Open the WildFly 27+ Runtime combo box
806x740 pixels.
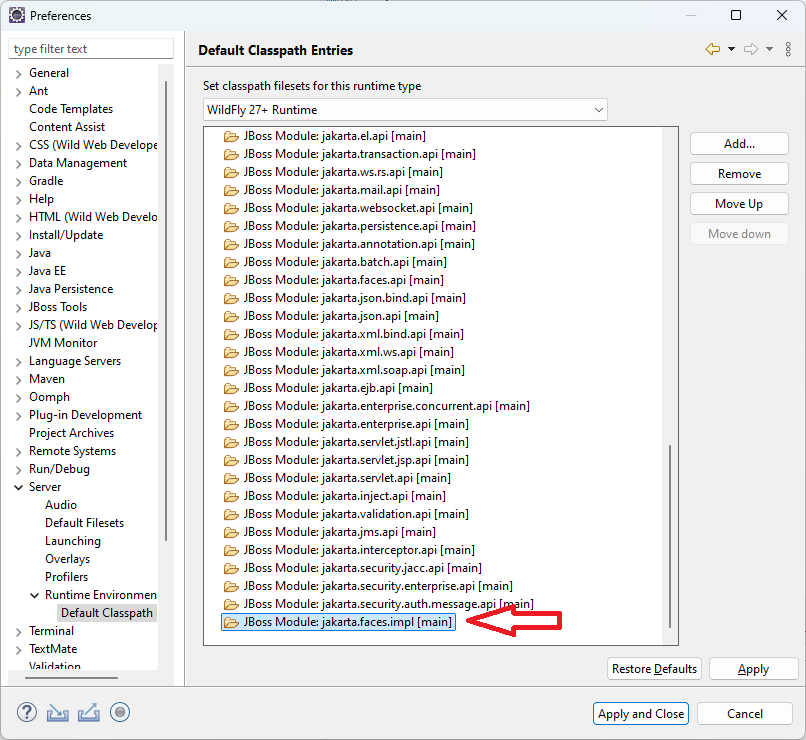pos(405,110)
